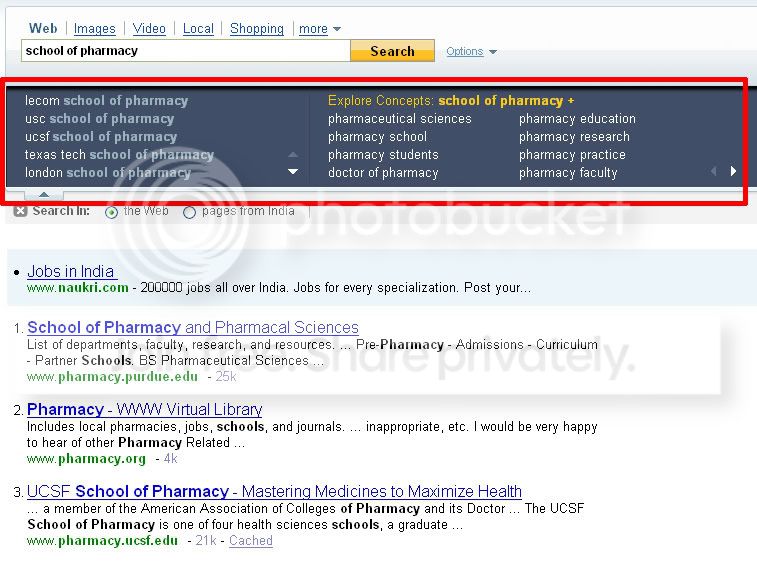Click the www.pharmacy.purdue.edu URL text
The width and height of the screenshot is (757, 562).
tap(112, 377)
